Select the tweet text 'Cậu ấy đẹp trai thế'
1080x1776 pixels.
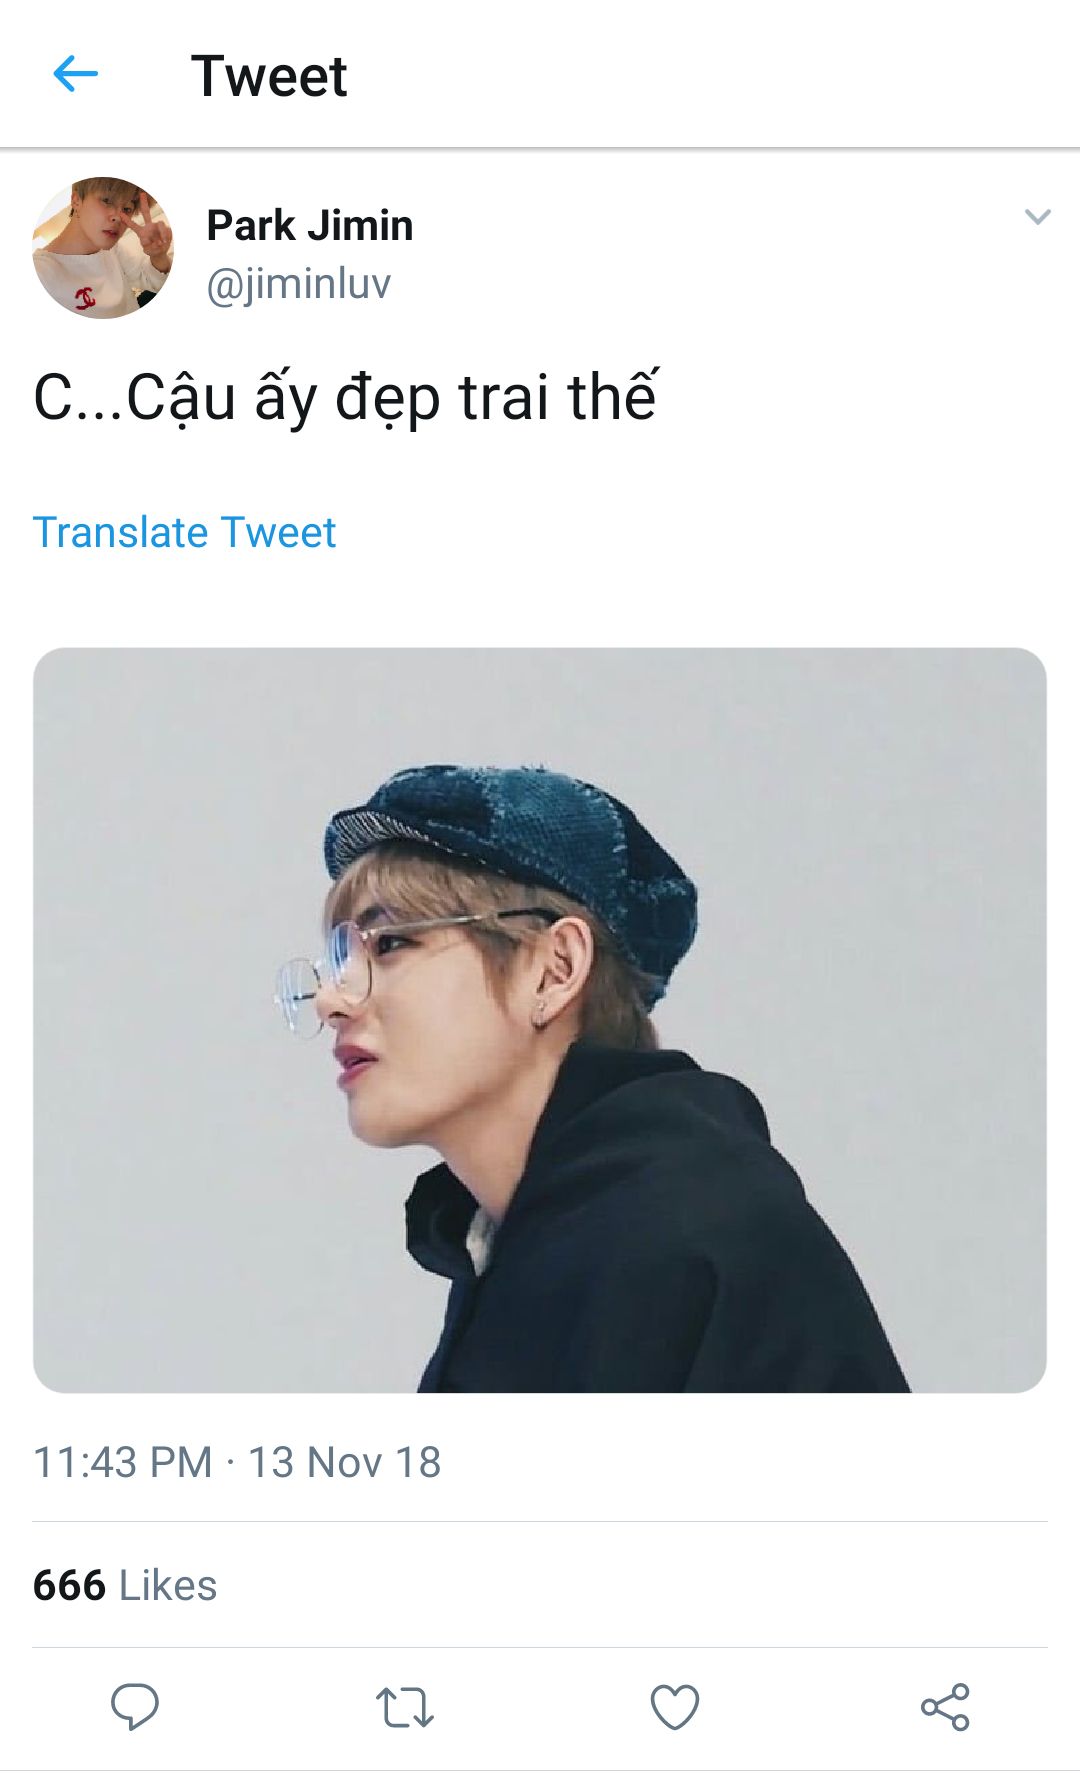pos(392,398)
